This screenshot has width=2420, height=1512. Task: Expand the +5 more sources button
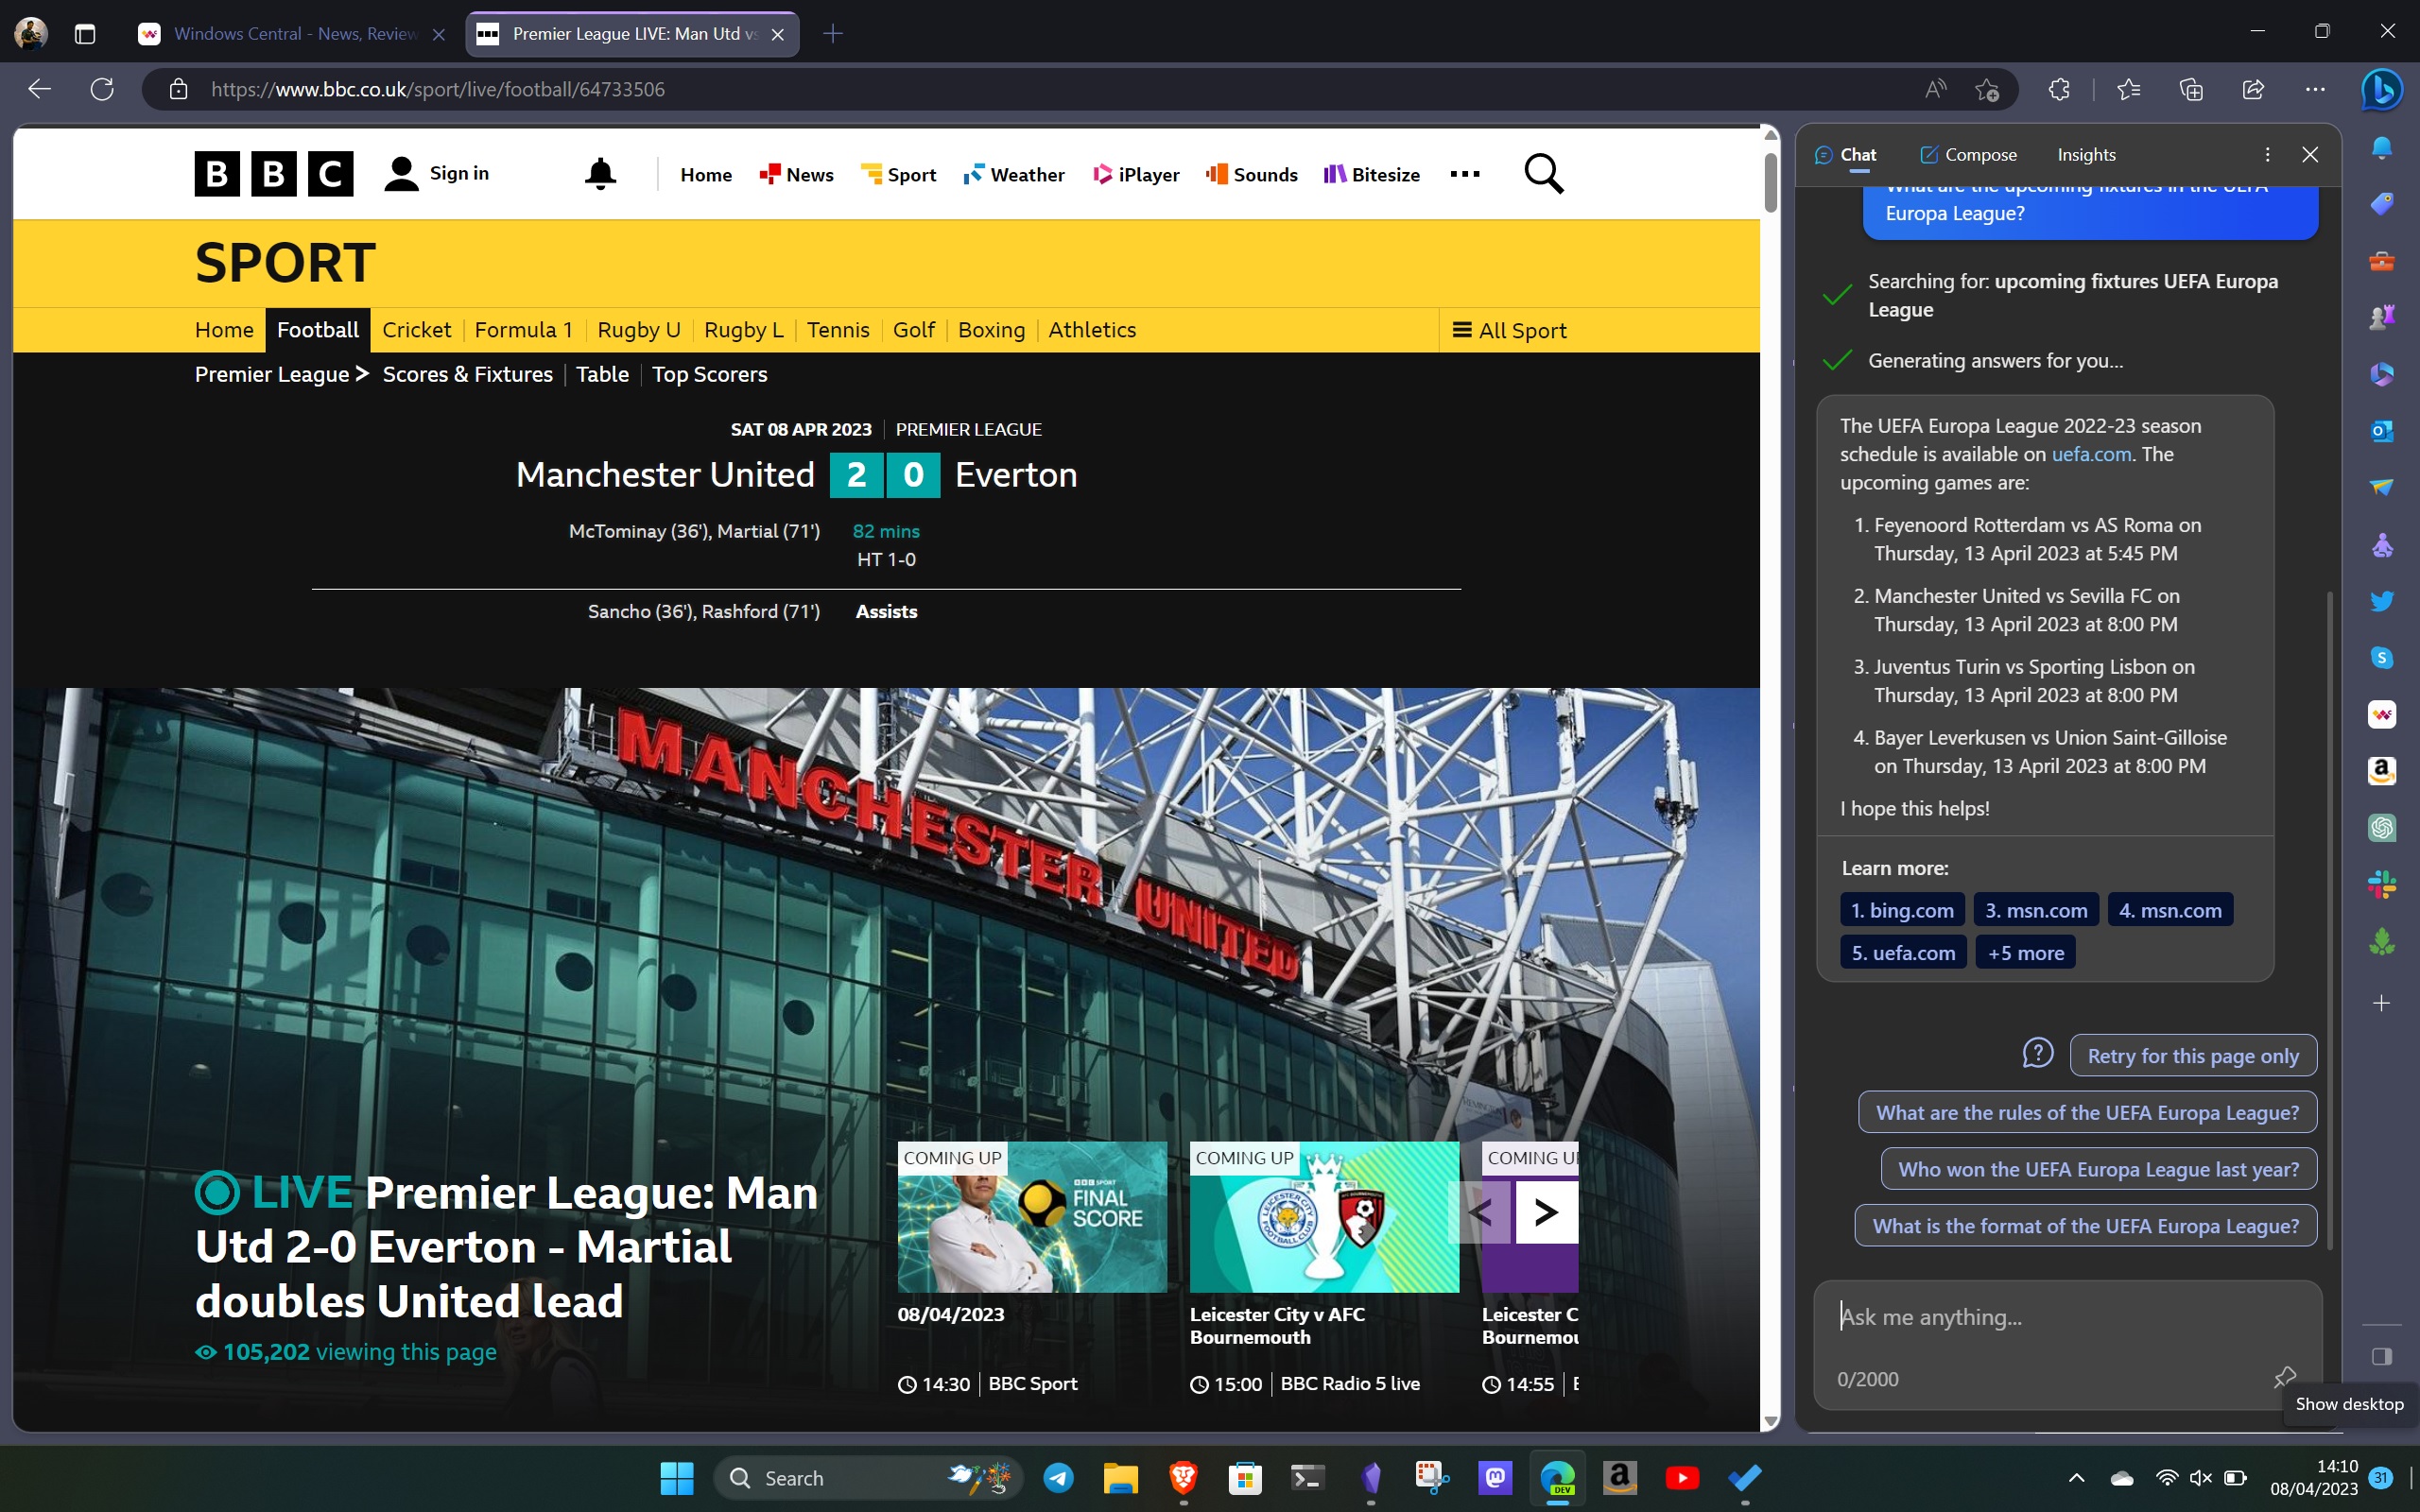click(x=2025, y=953)
